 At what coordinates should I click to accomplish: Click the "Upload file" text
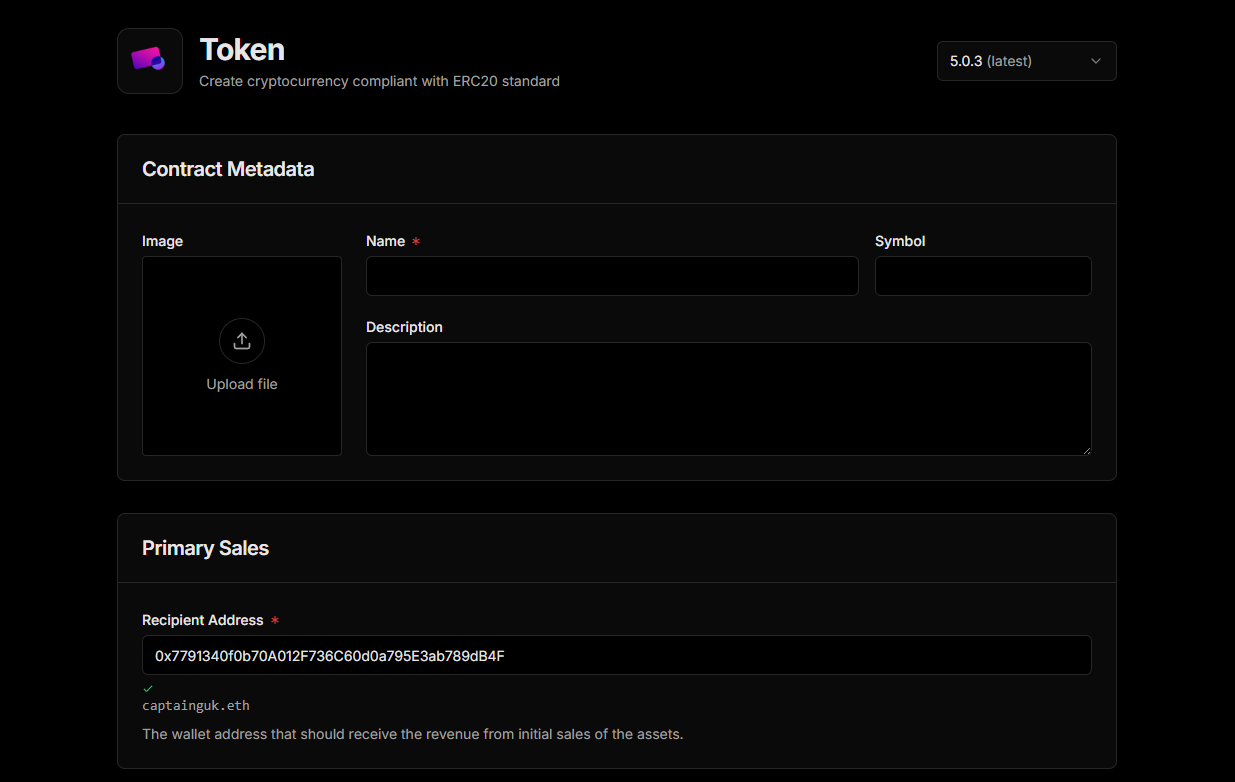242,384
